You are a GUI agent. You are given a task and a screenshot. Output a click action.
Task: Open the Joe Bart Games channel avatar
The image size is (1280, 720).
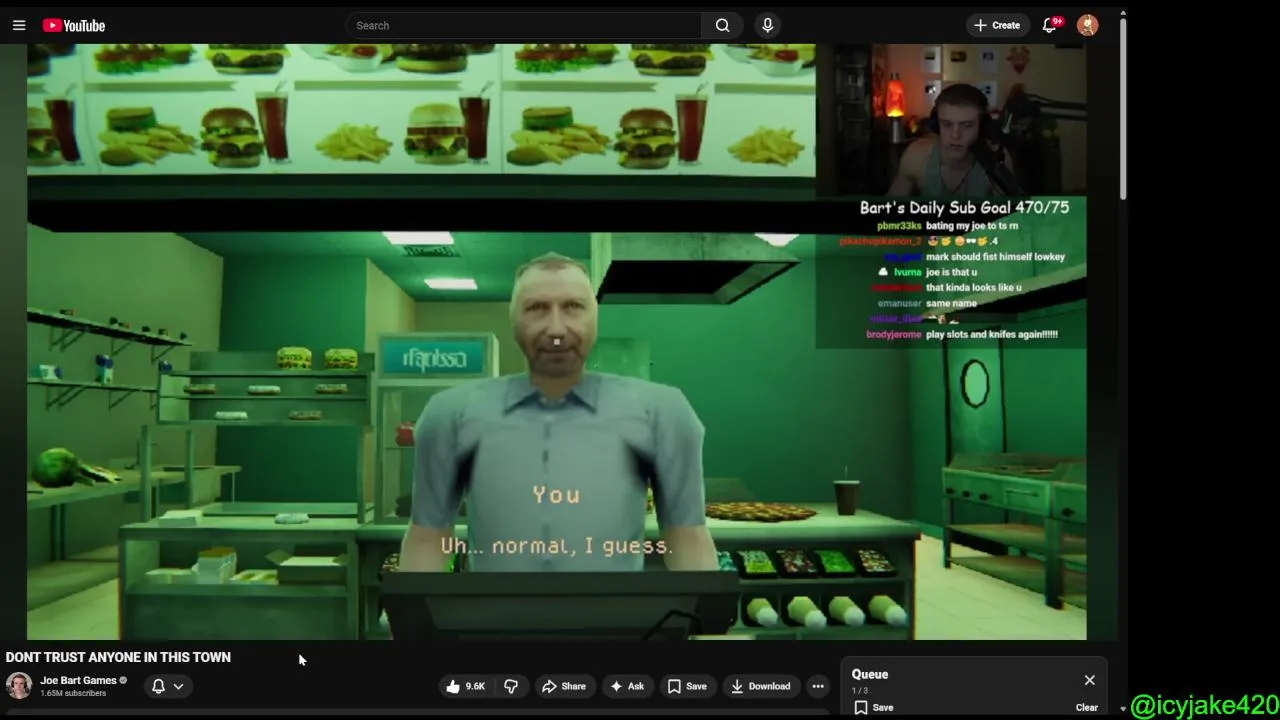pyautogui.click(x=19, y=686)
